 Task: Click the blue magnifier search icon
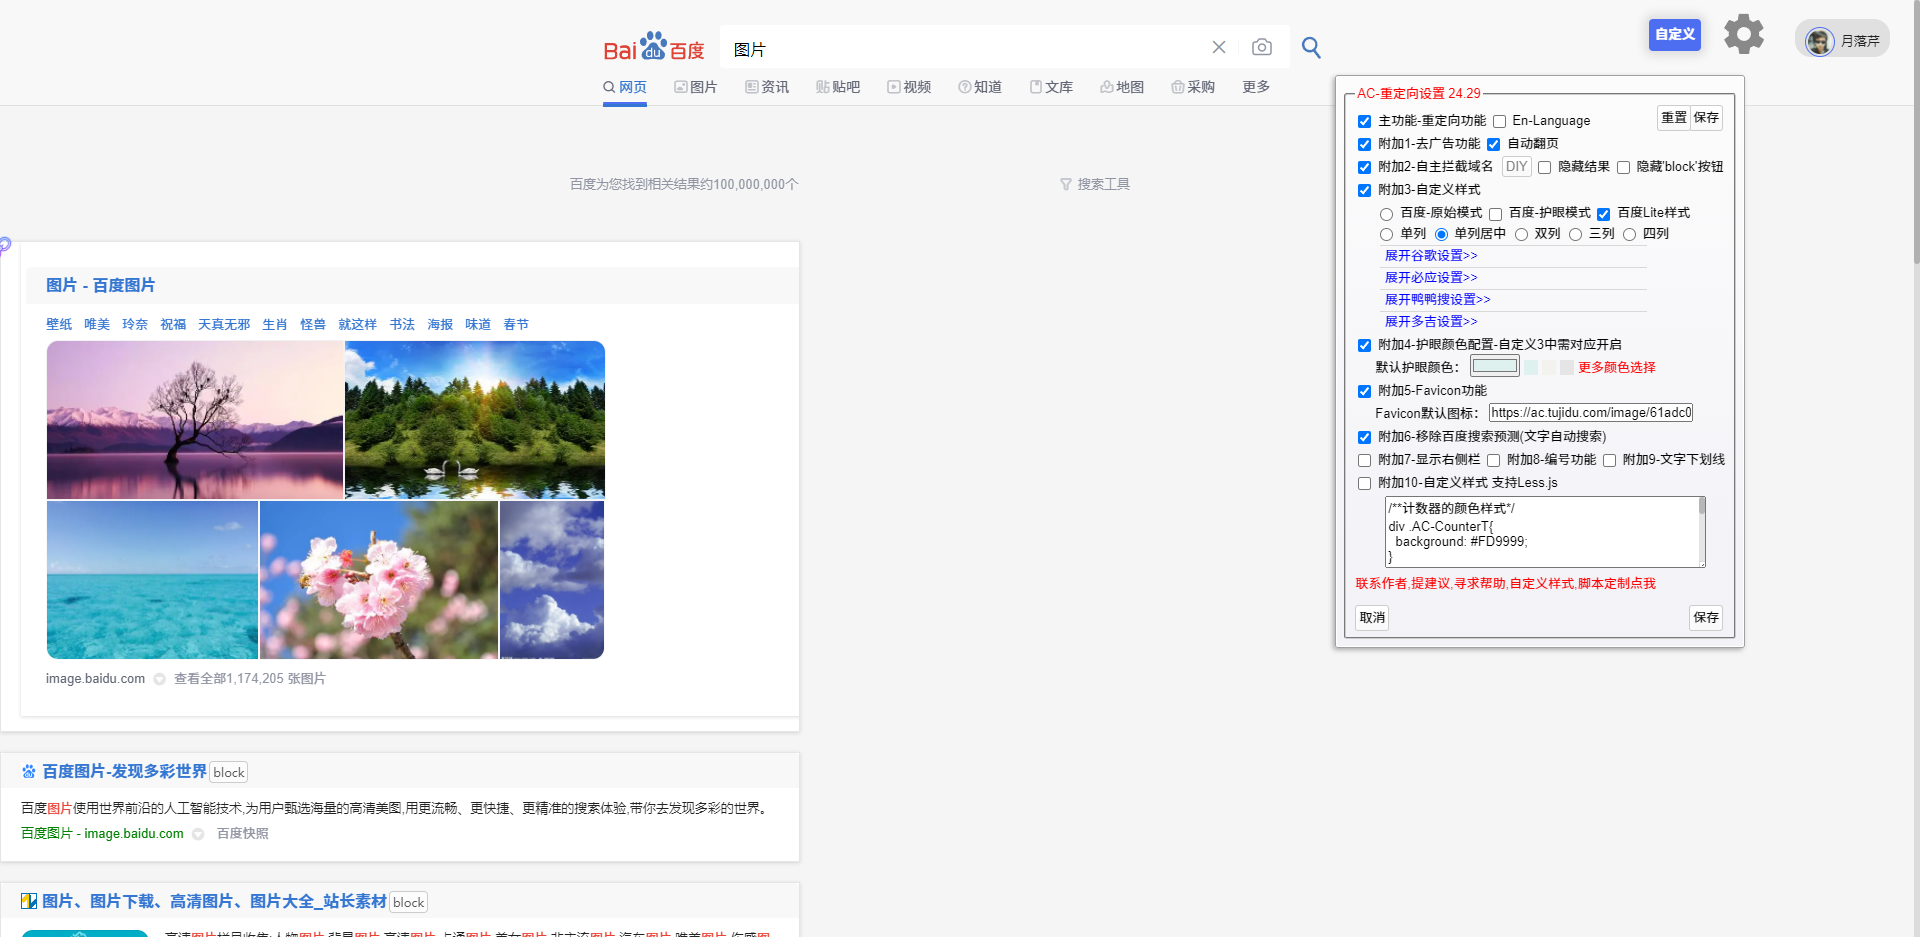[1311, 47]
